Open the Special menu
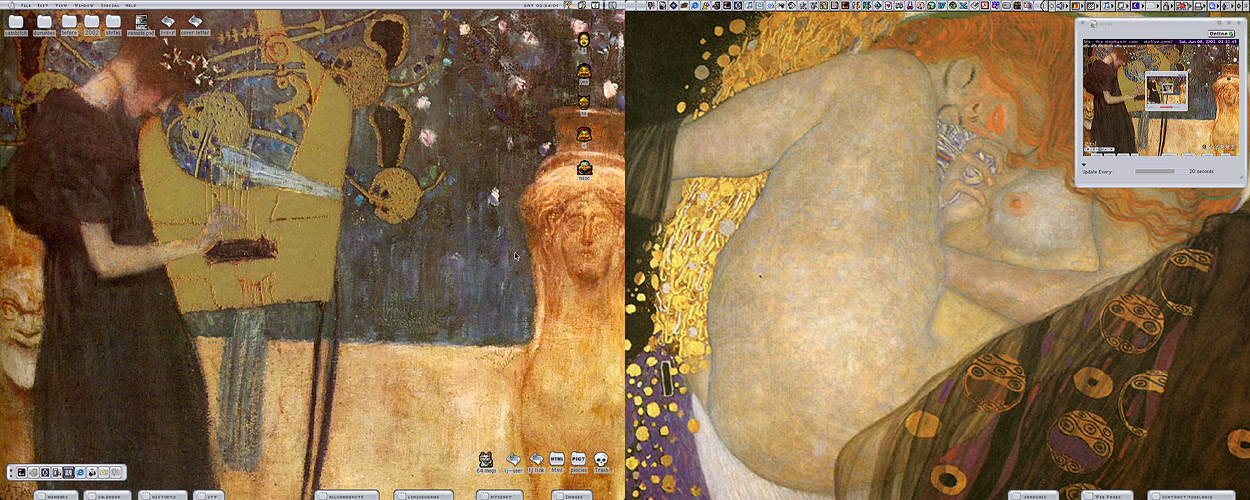Image resolution: width=1250 pixels, height=500 pixels. click(x=110, y=5)
